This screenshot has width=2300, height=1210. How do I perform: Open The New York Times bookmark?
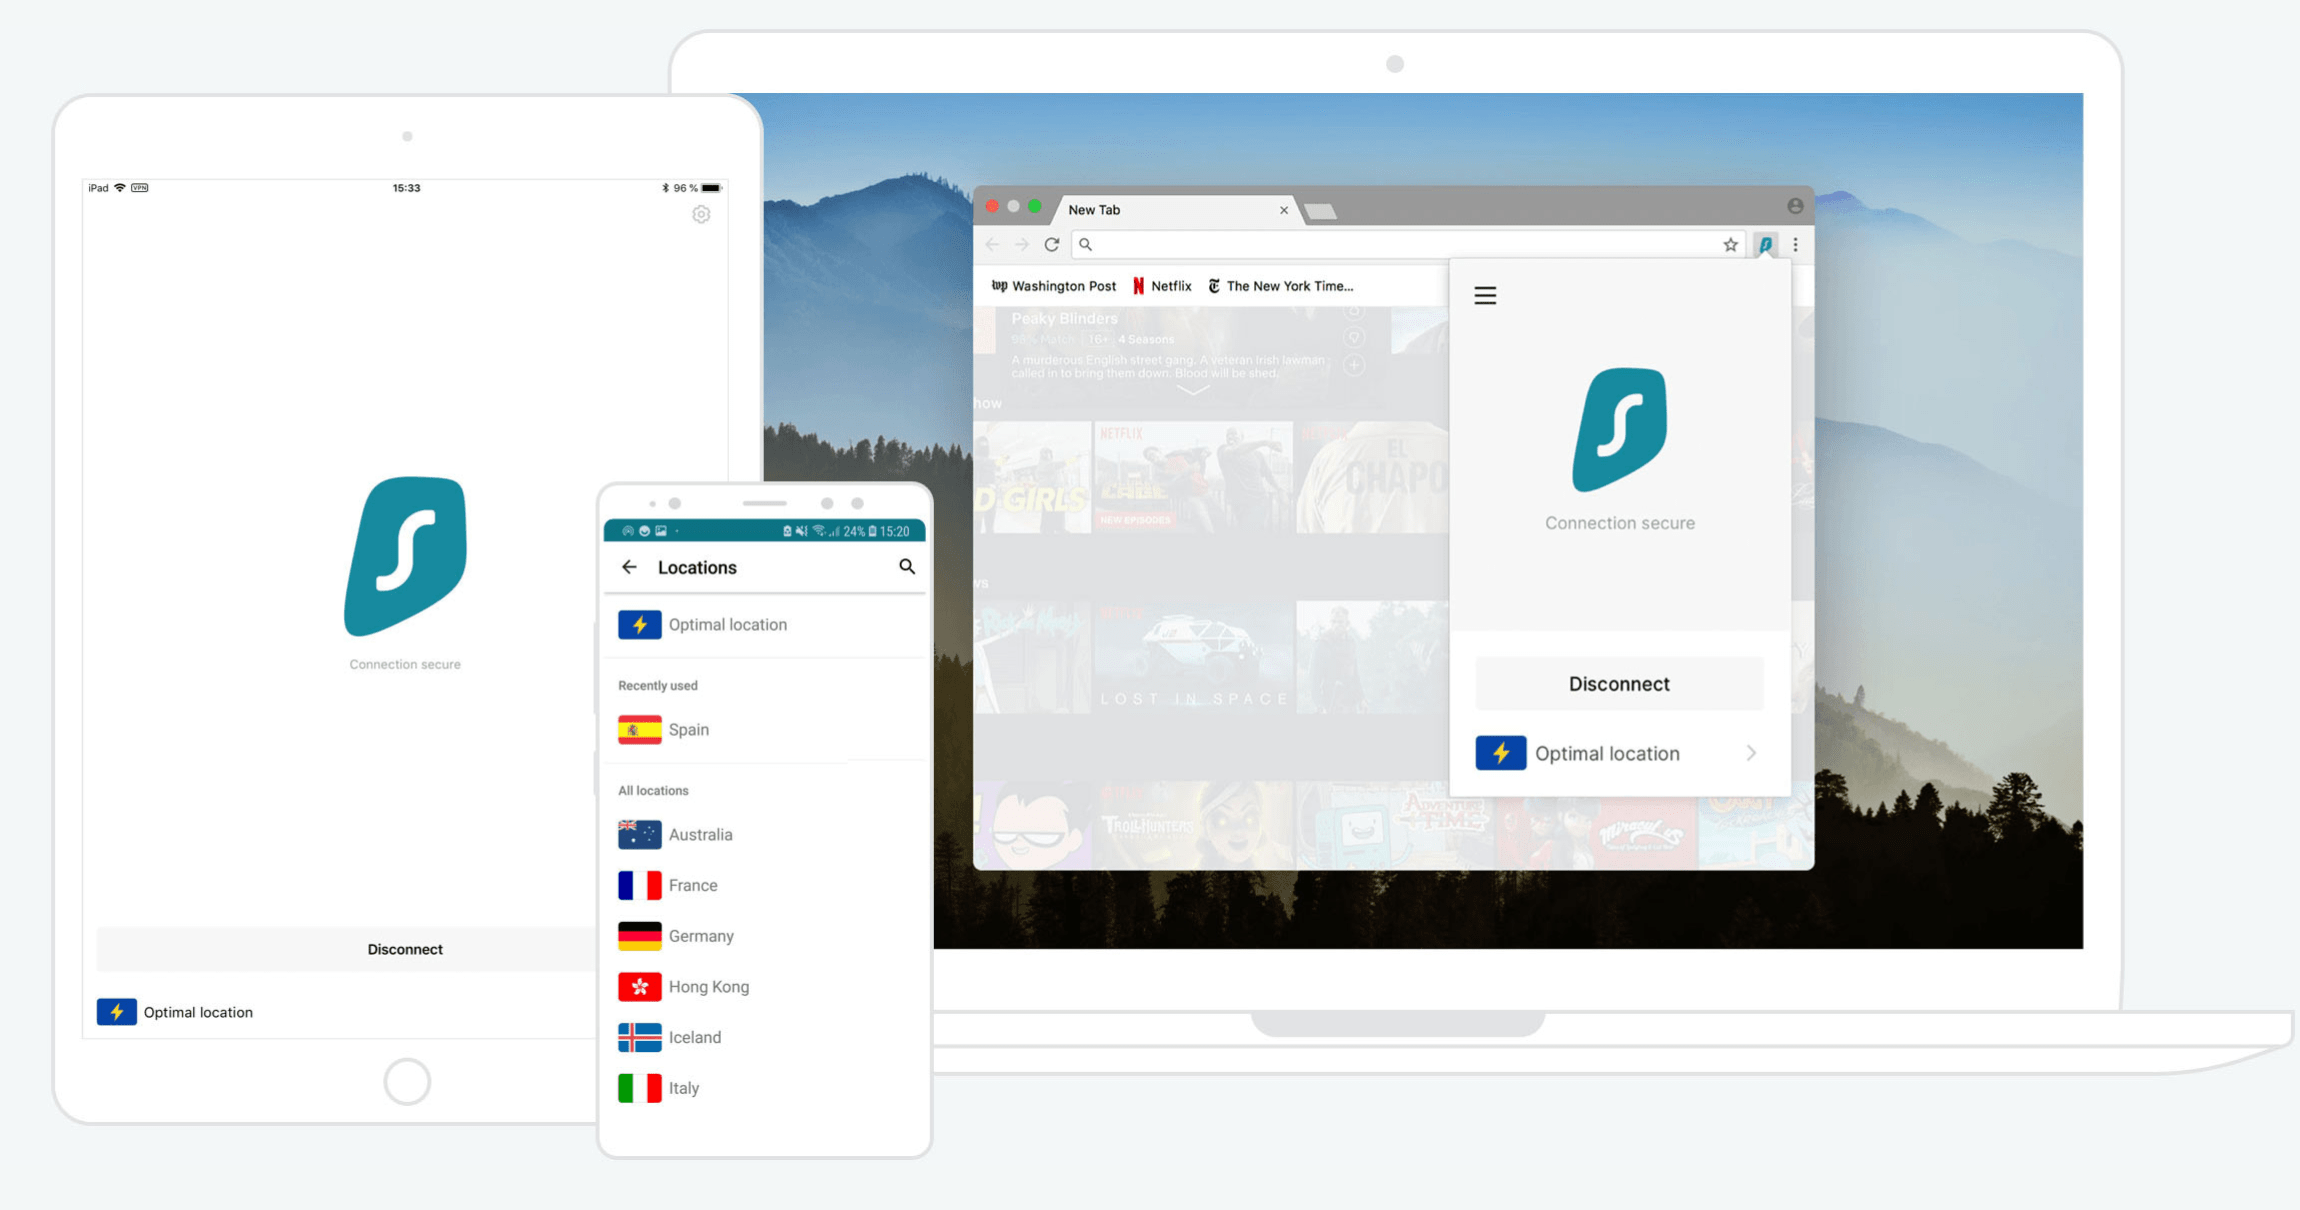[1281, 286]
